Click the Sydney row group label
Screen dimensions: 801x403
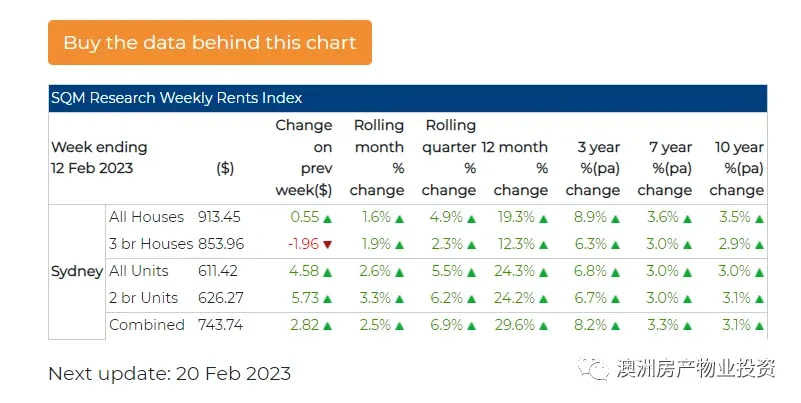pos(77,271)
